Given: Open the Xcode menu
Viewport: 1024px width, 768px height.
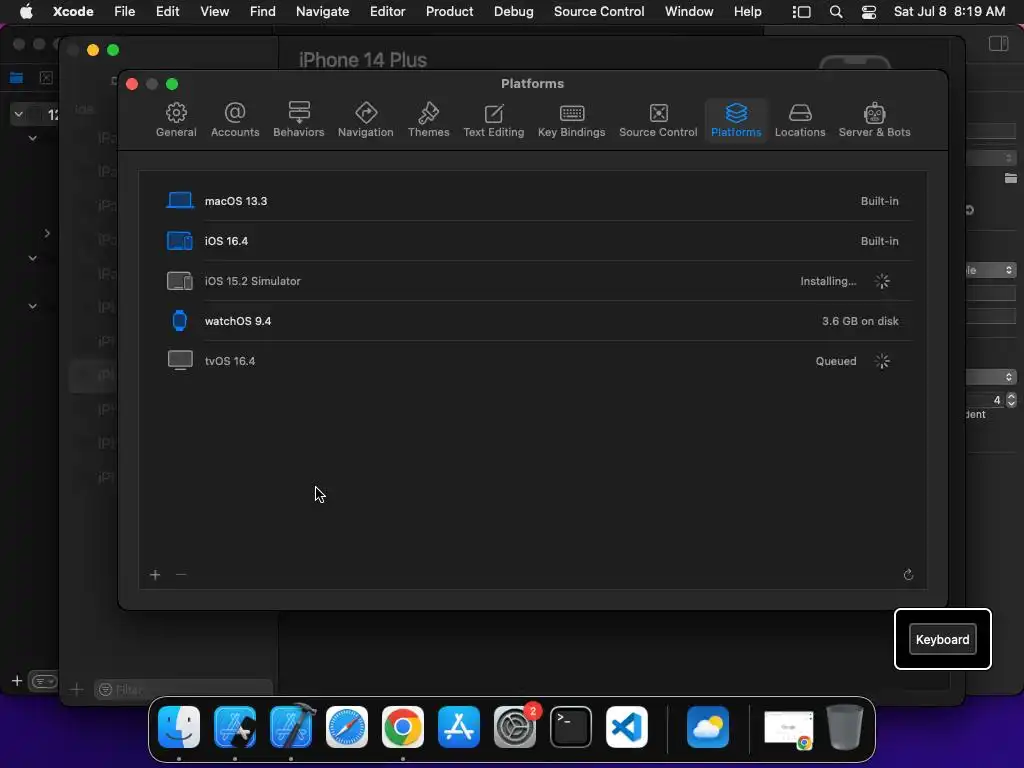Looking at the screenshot, I should (x=72, y=12).
